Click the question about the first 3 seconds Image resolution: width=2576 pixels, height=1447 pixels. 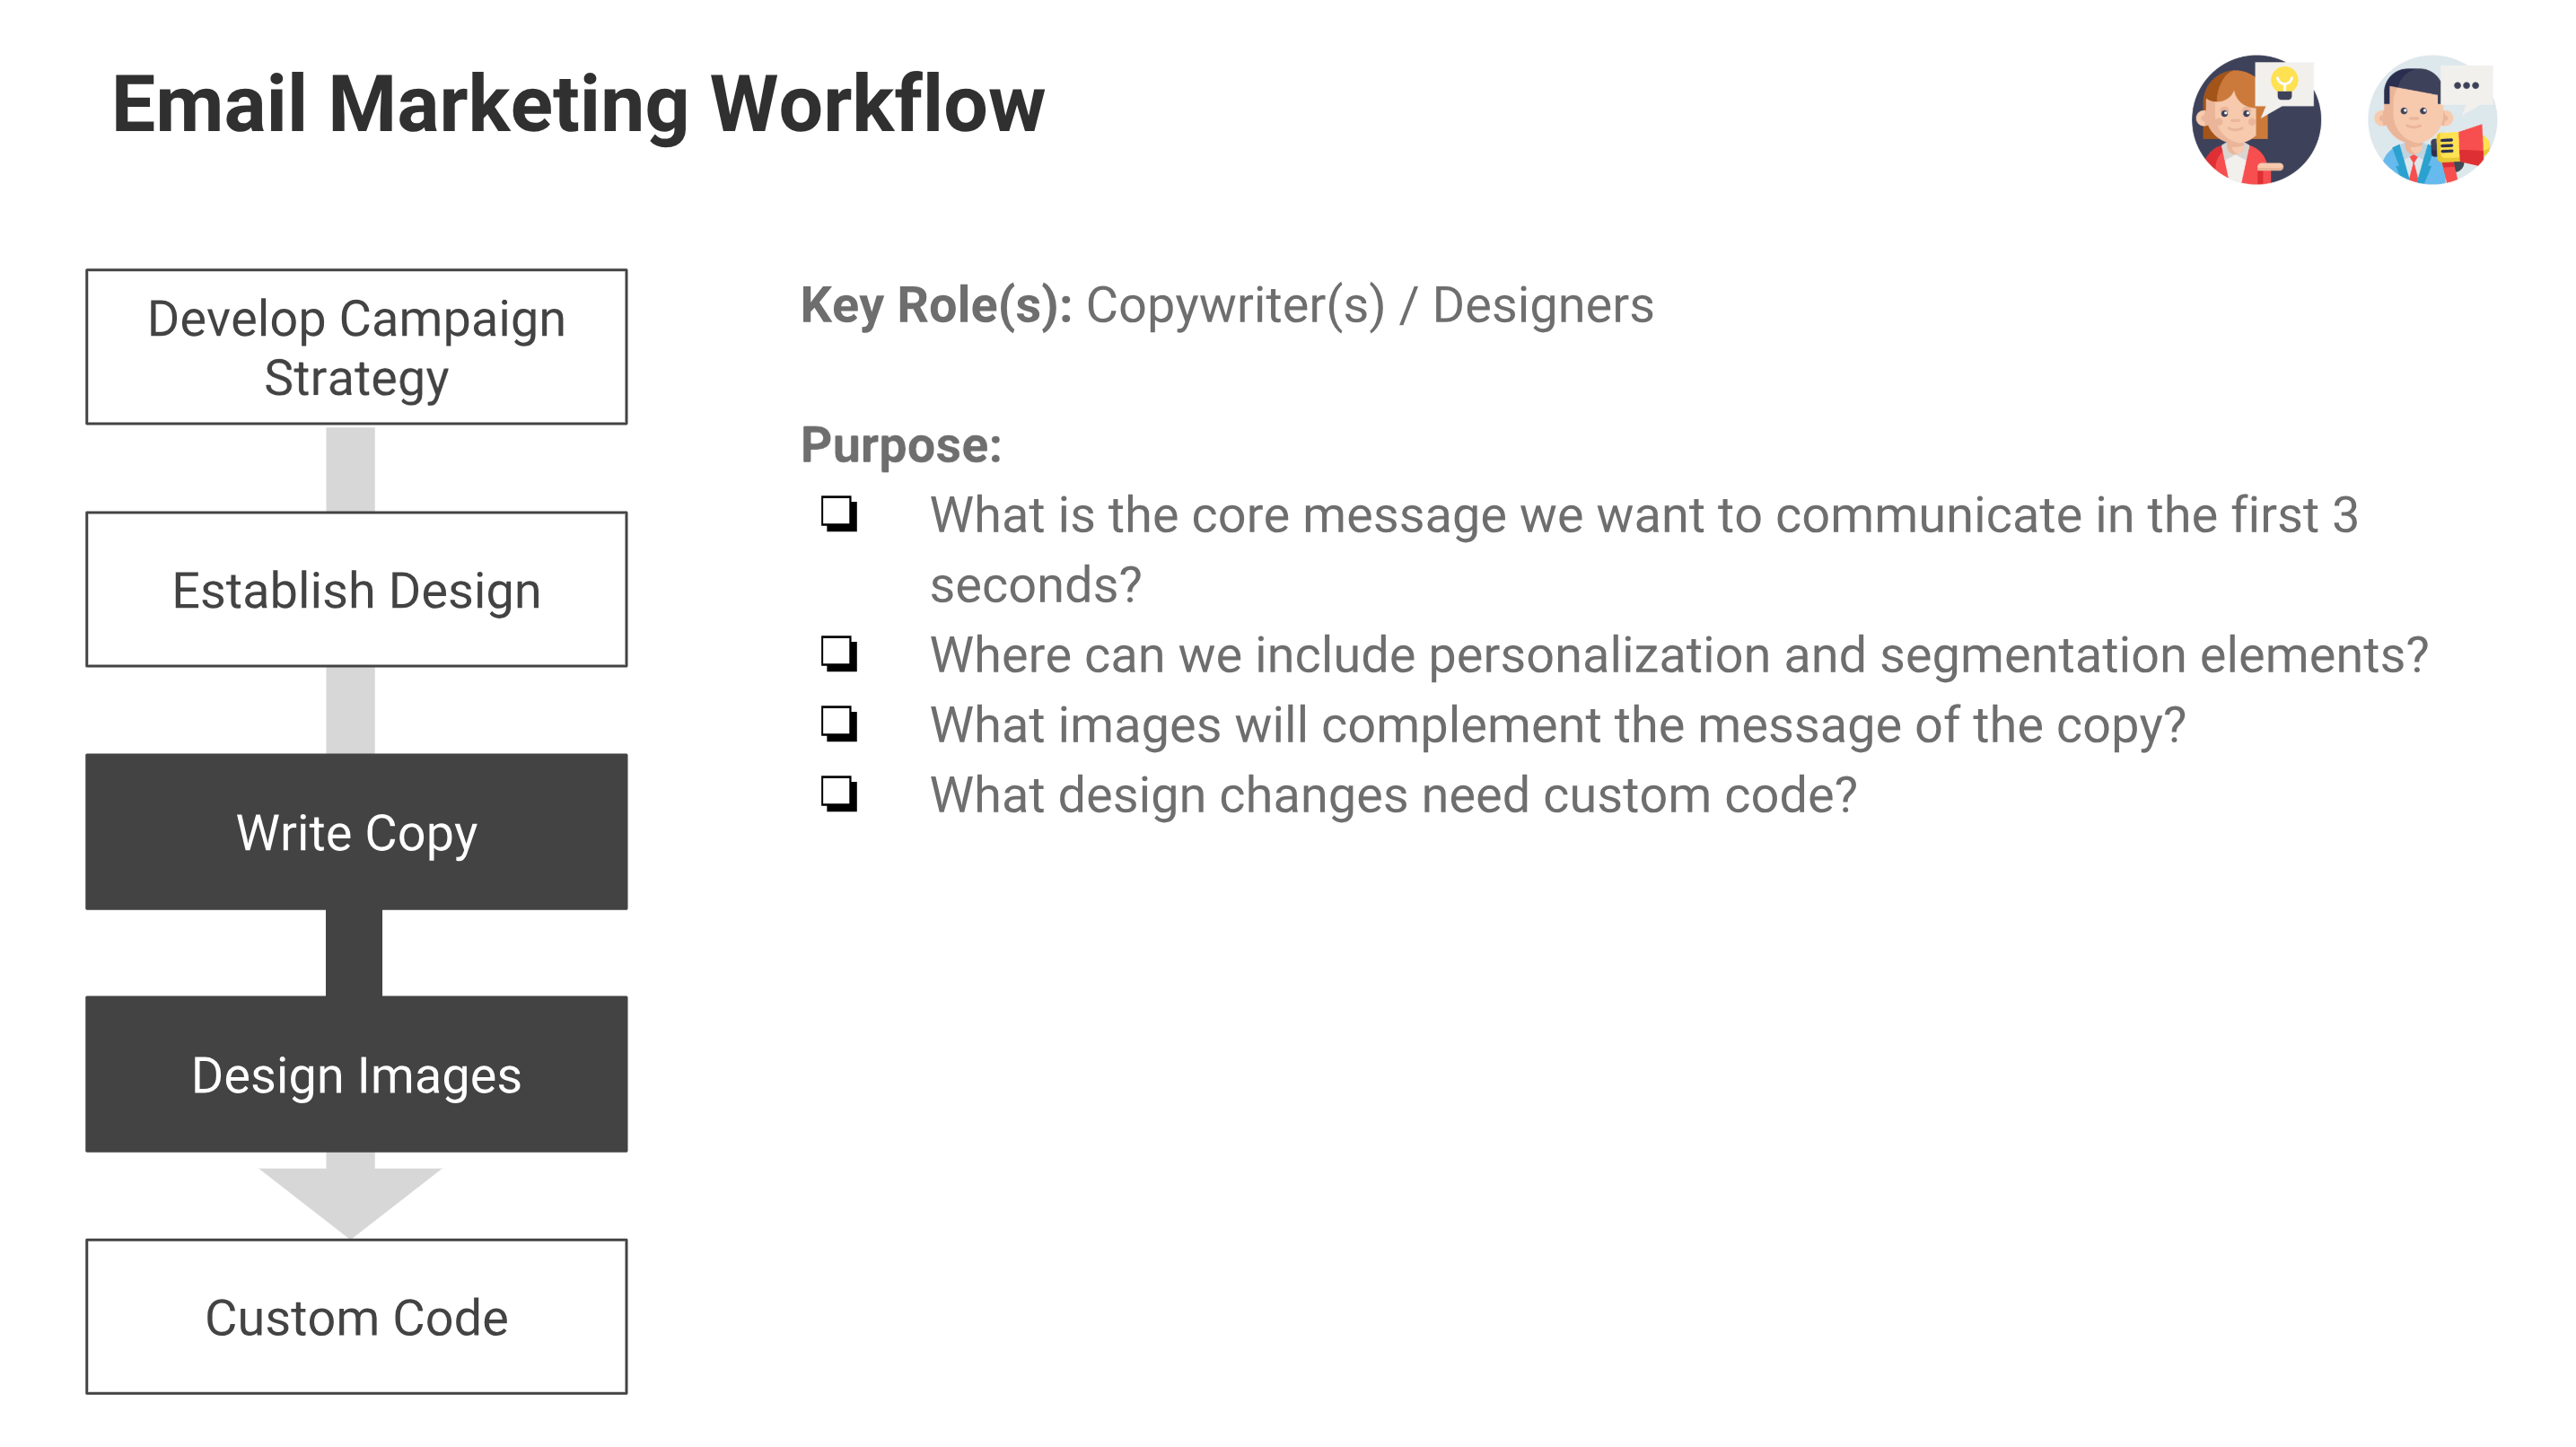point(1644,550)
